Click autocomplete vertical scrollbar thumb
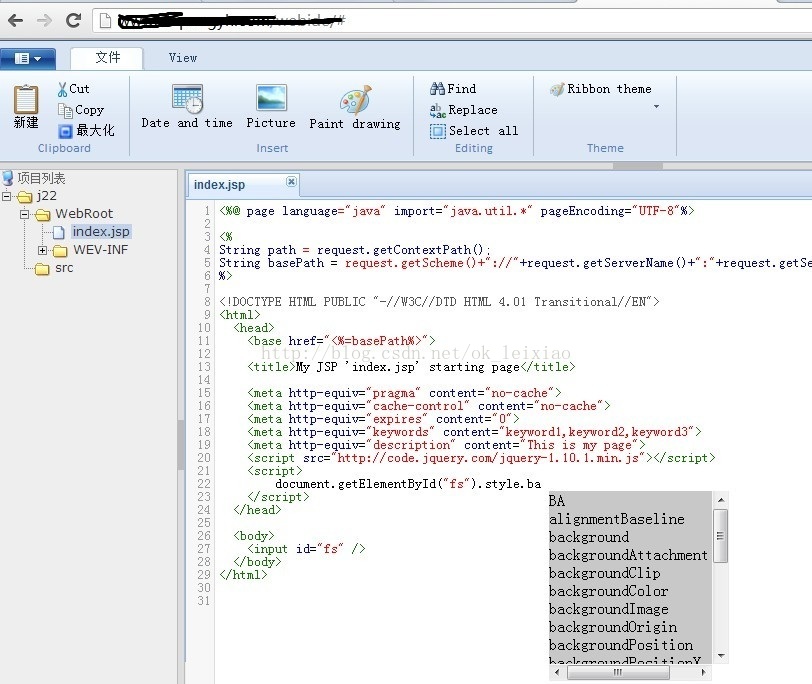The image size is (812, 684). point(720,536)
